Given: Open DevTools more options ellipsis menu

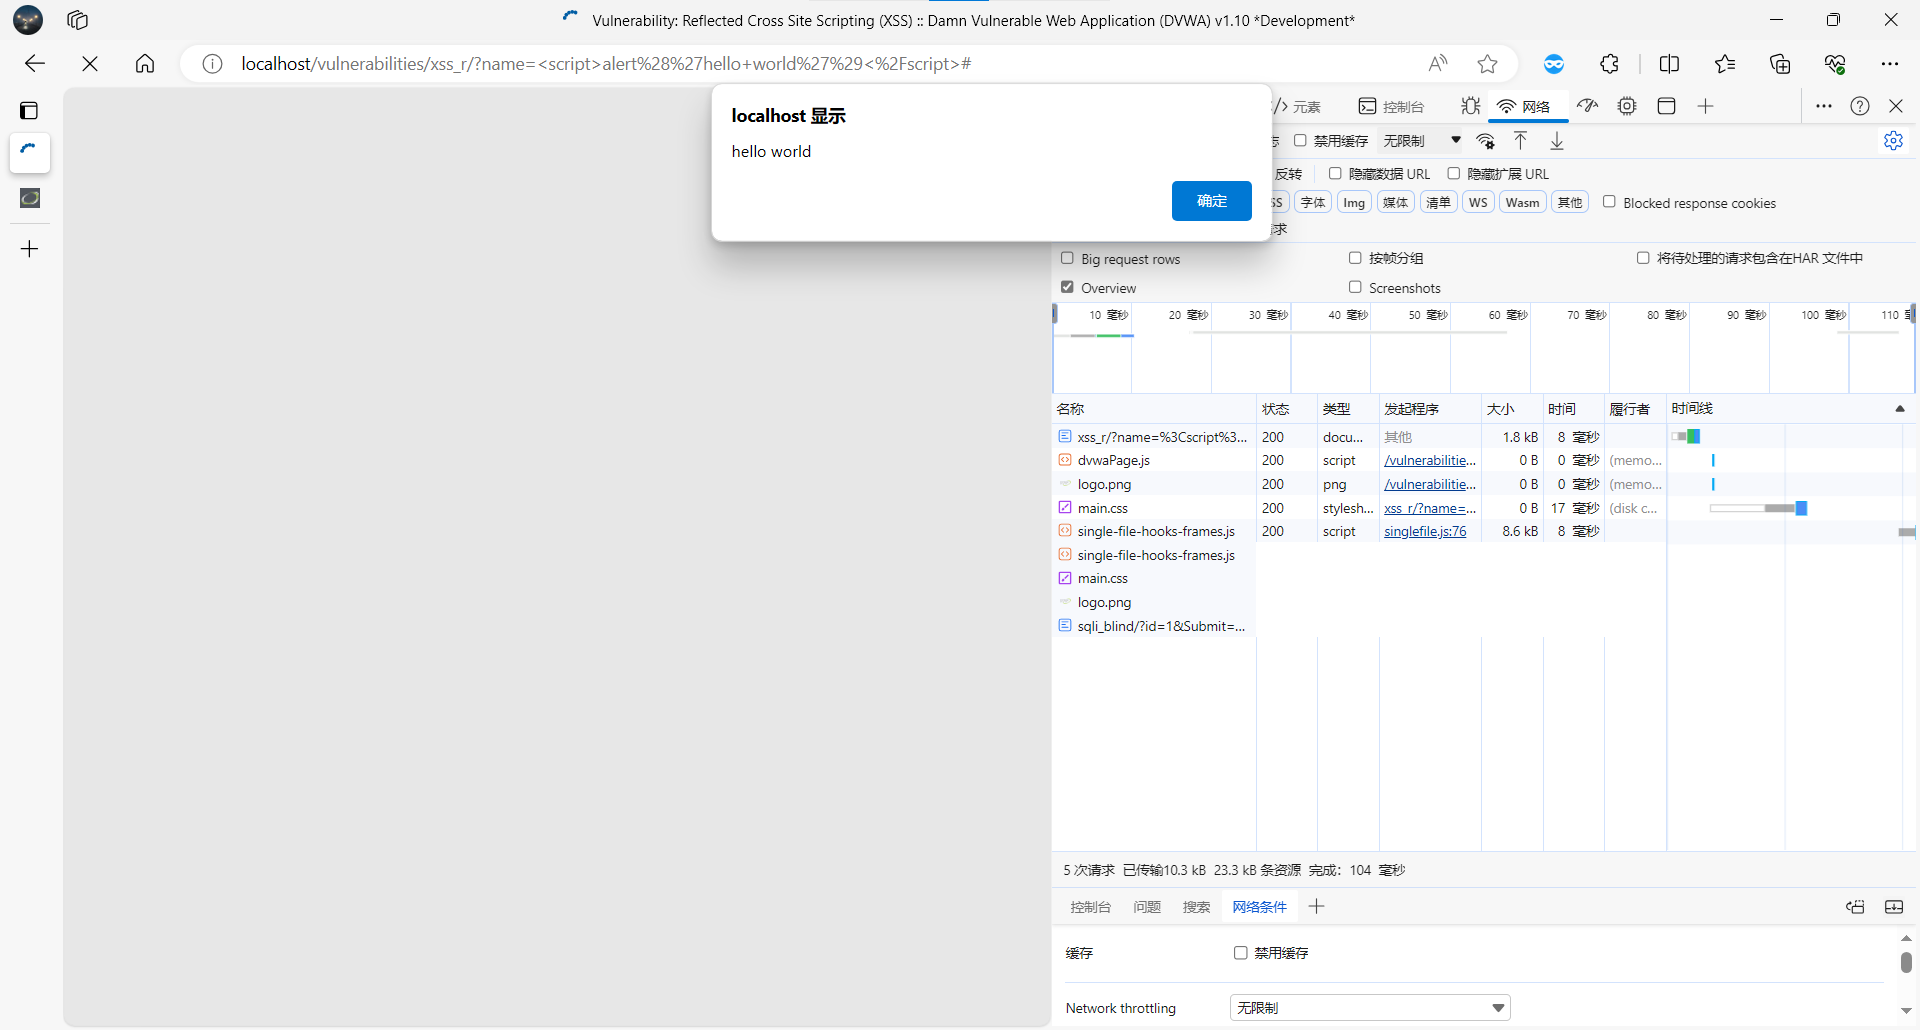Looking at the screenshot, I should point(1824,106).
